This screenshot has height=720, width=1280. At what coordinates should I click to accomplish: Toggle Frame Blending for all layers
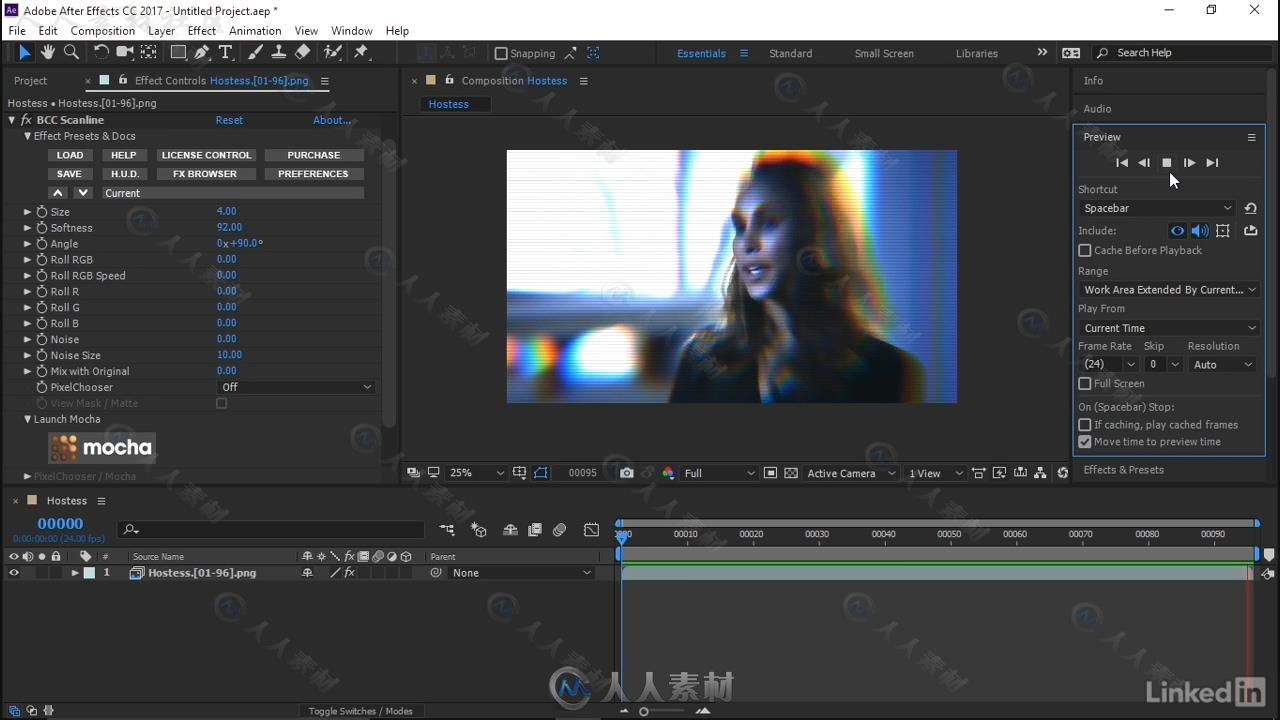pyautogui.click(x=535, y=530)
